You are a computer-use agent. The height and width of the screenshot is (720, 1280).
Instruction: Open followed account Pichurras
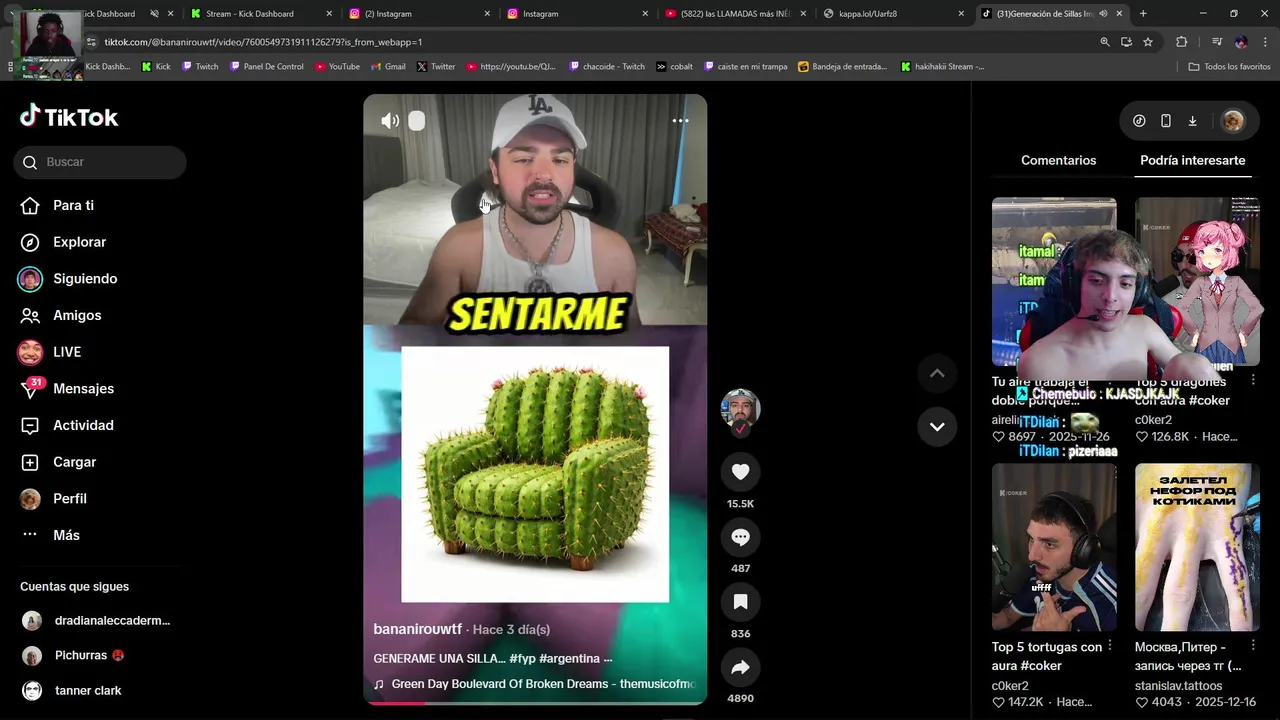(74, 655)
